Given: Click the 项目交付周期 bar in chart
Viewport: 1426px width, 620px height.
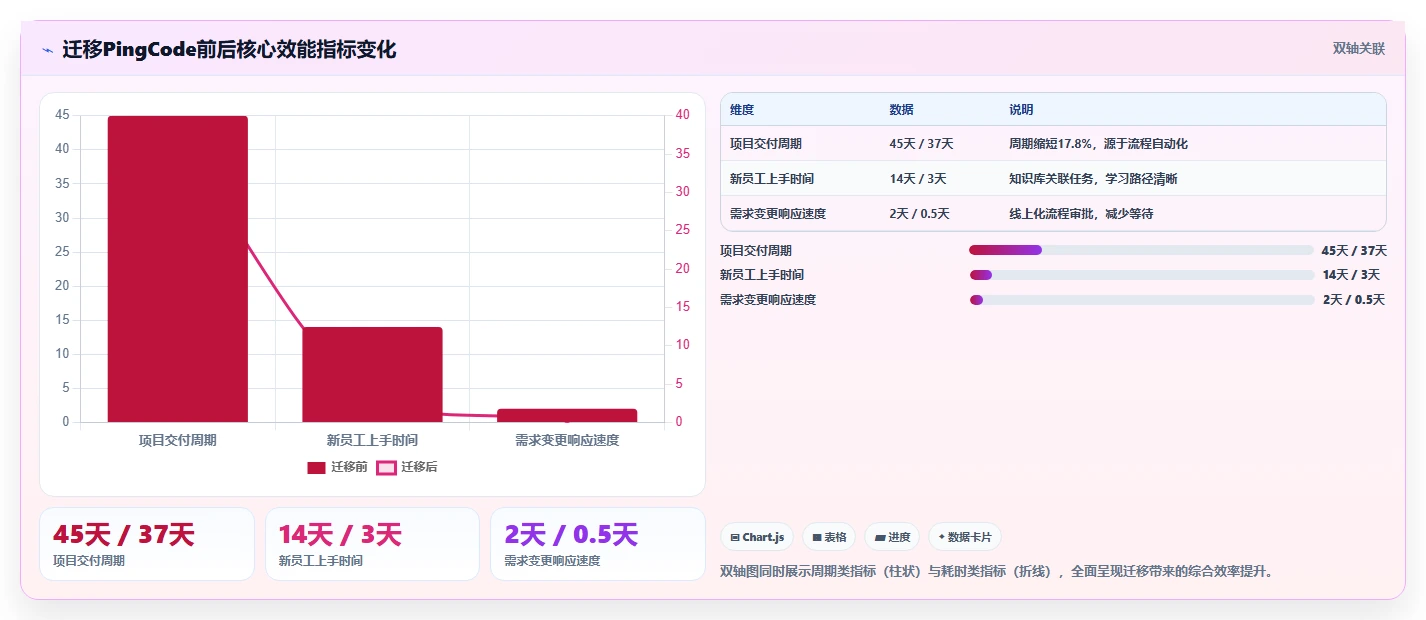Looking at the screenshot, I should tap(178, 269).
